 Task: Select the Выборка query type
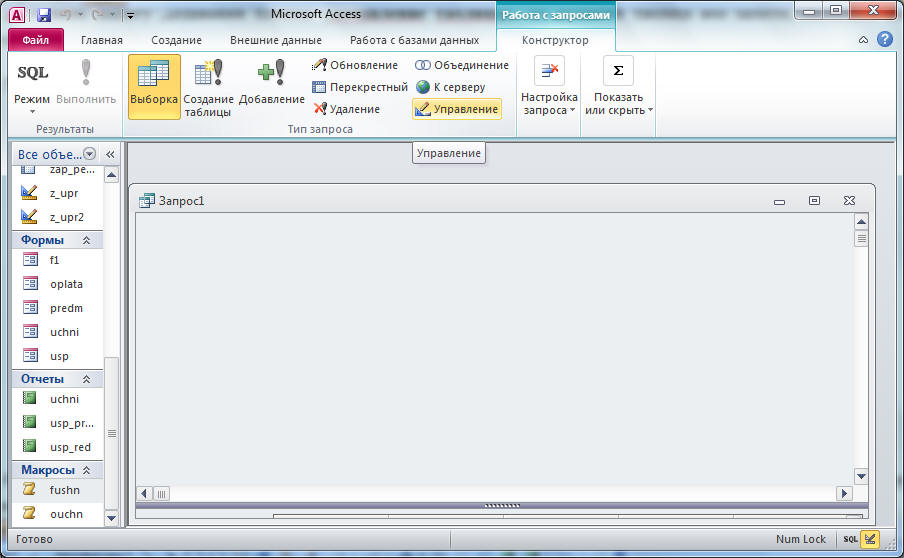154,86
